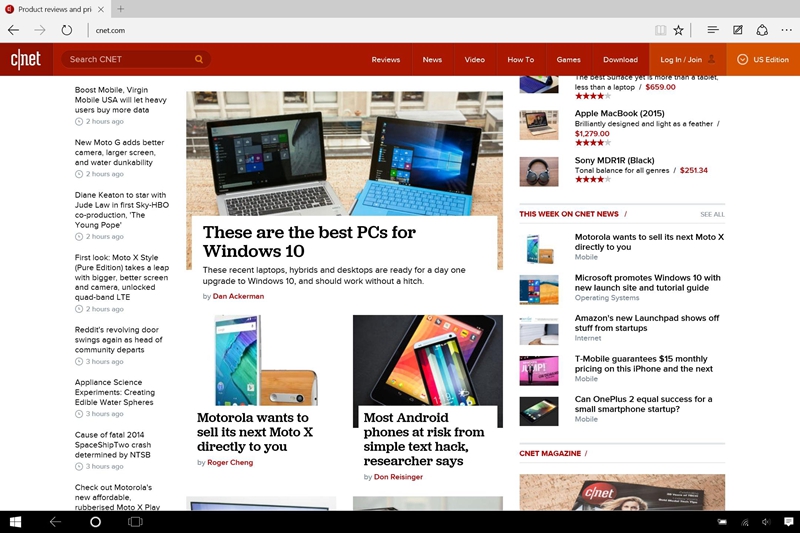
Task: Click the Edge Share icon
Action: point(762,30)
